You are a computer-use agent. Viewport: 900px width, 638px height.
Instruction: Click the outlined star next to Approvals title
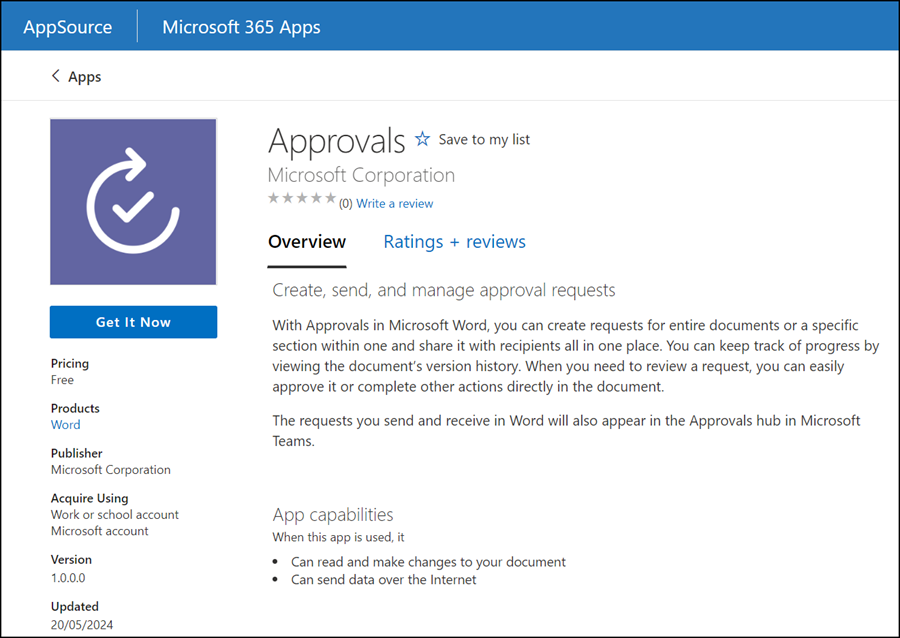(422, 139)
